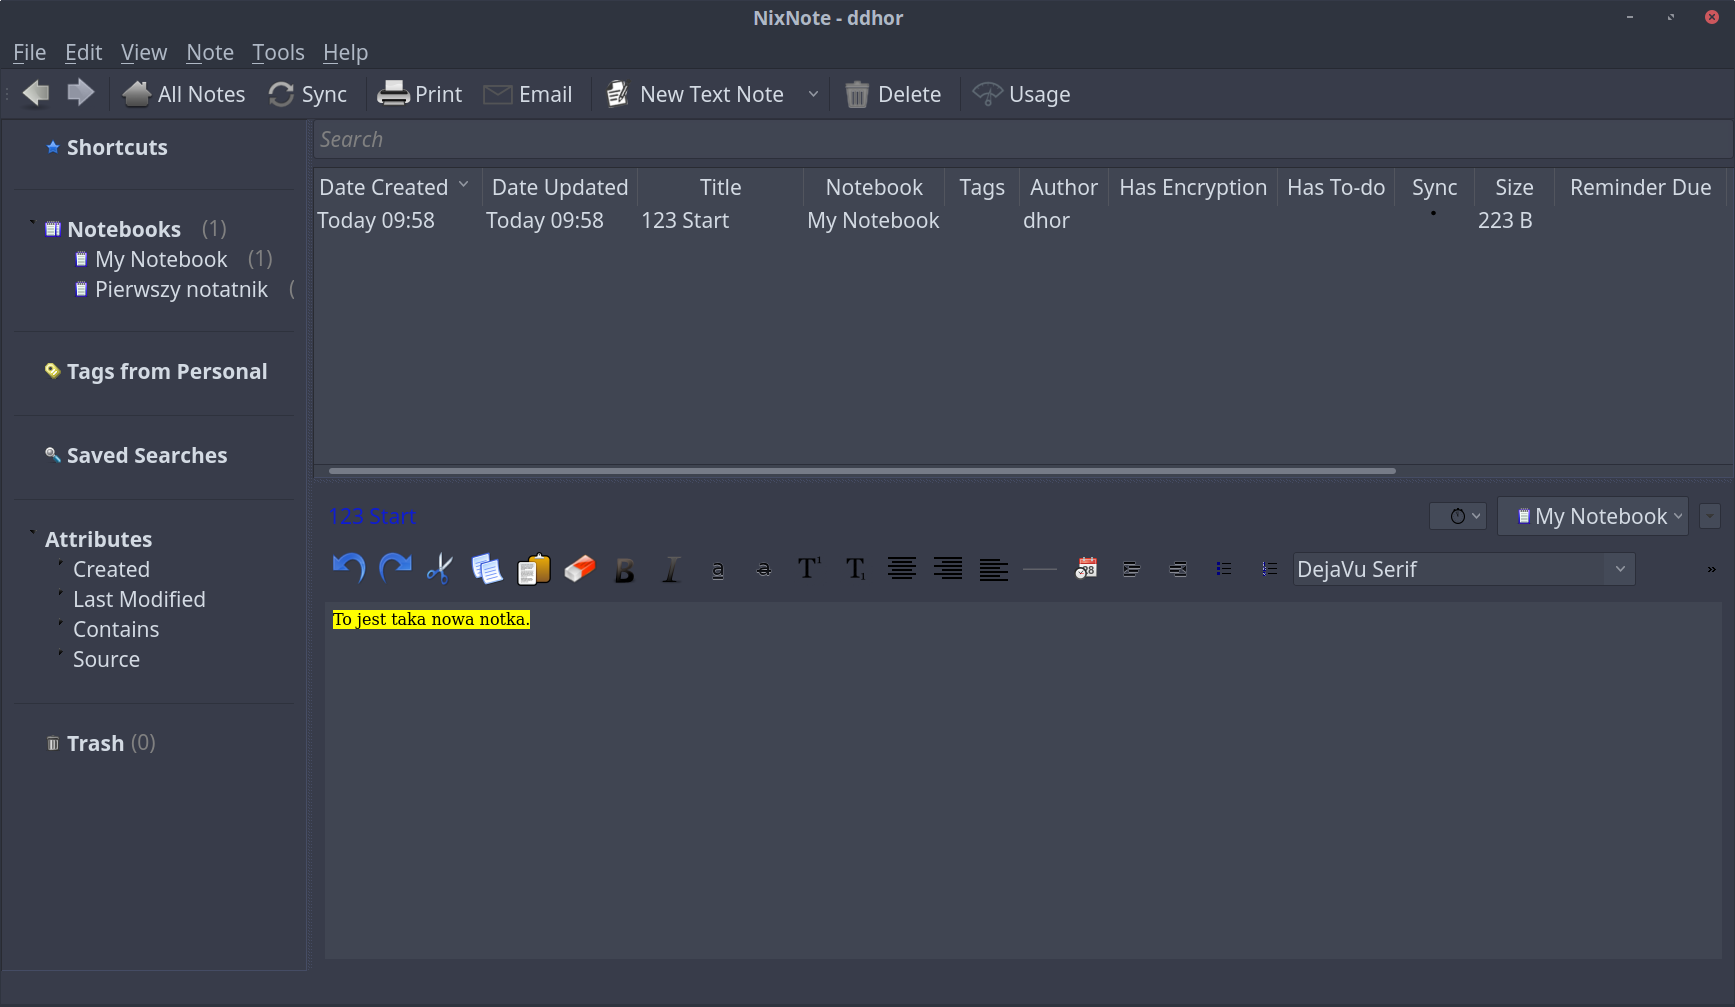Screen dimensions: 1735x1007
Task: Remove formatting with the eraser icon
Action: tap(580, 569)
